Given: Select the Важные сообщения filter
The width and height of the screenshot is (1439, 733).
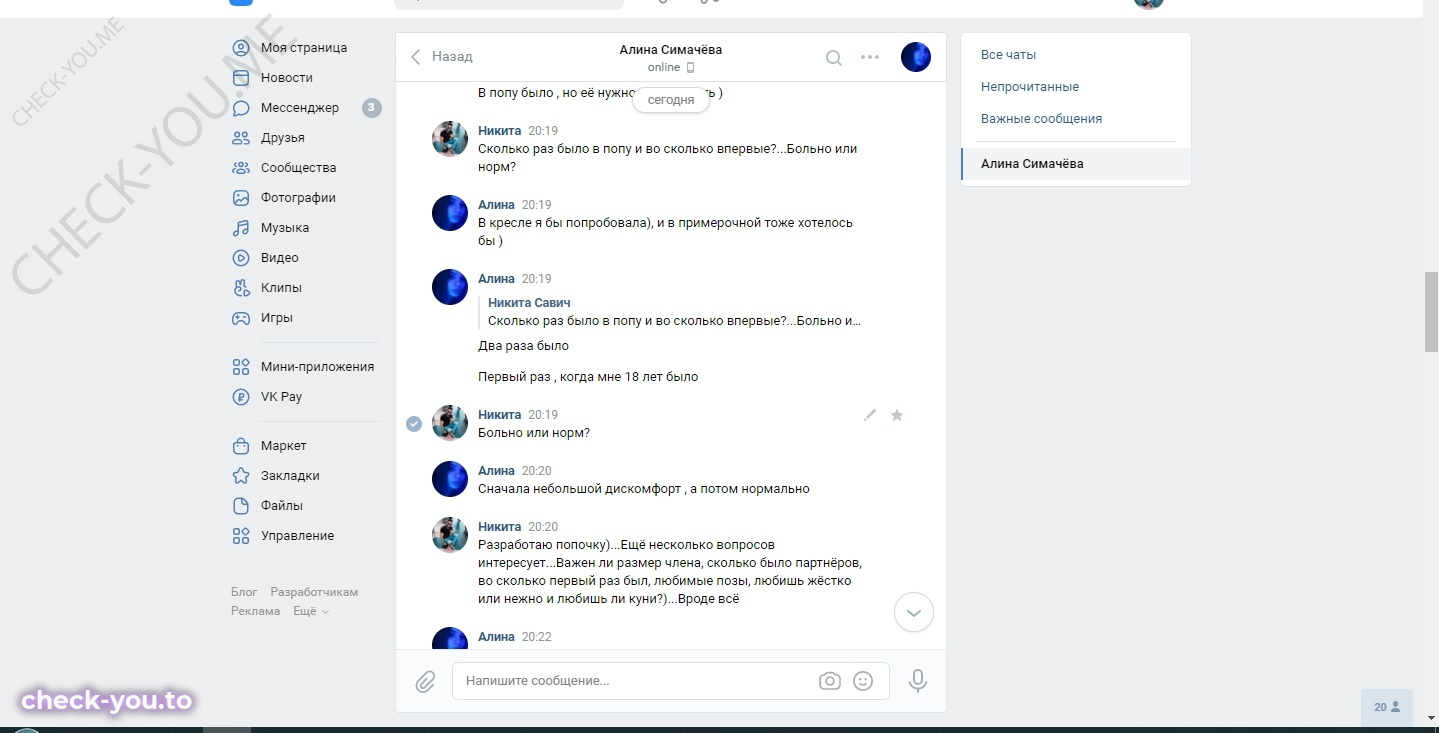Looking at the screenshot, I should coord(1041,119).
